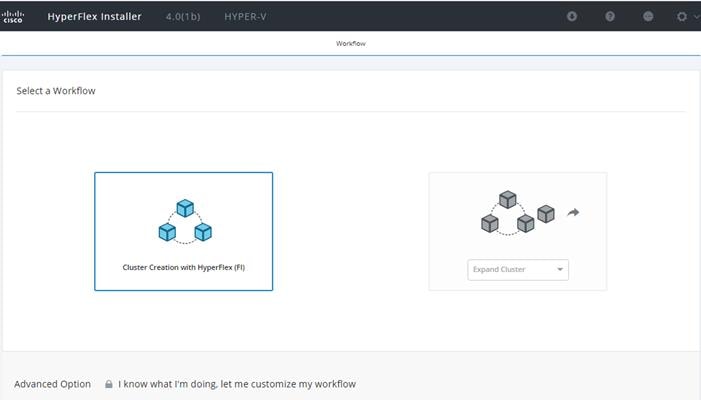
Task: Expand the chevron next to settings gear
Action: click(x=697, y=17)
